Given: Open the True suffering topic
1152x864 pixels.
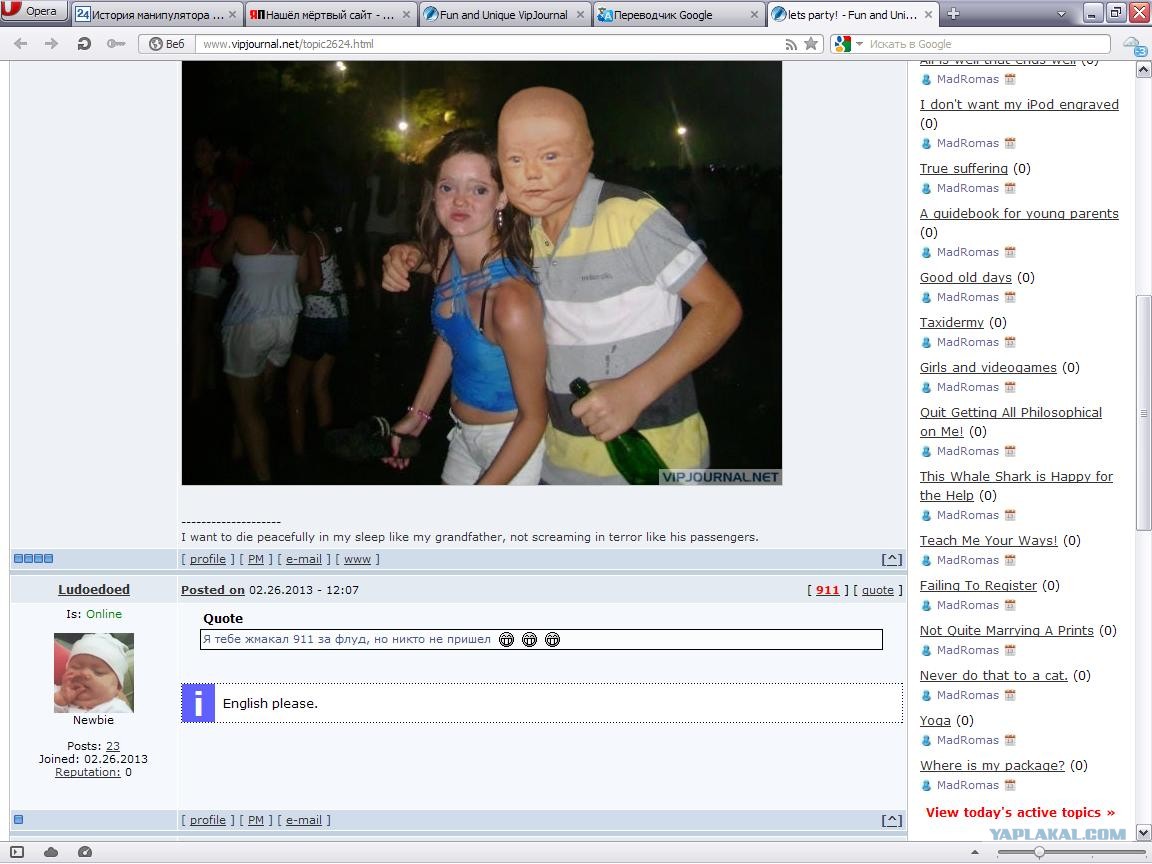Looking at the screenshot, I should point(964,168).
